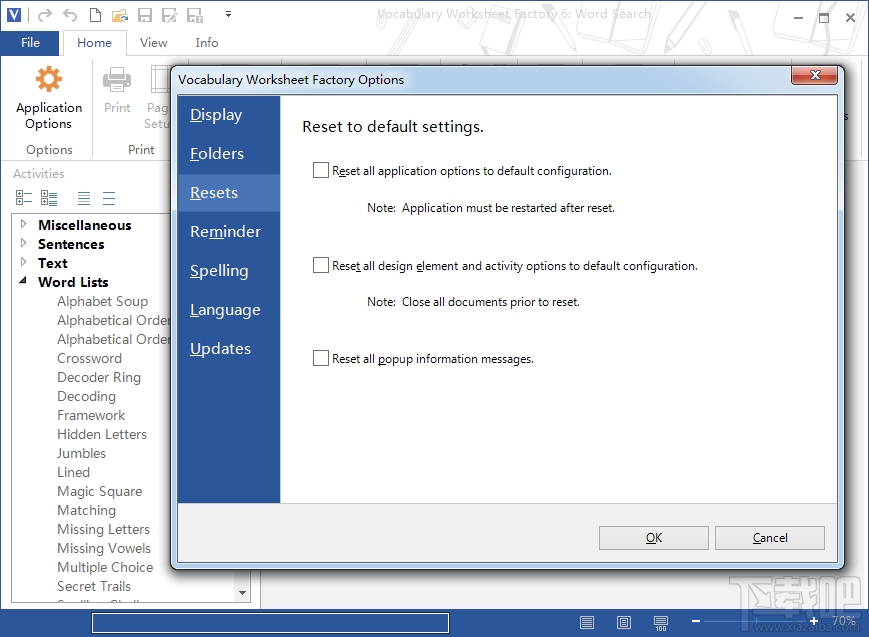Create a new document via blank page icon
Viewport: 869px width, 637px height.
point(95,15)
